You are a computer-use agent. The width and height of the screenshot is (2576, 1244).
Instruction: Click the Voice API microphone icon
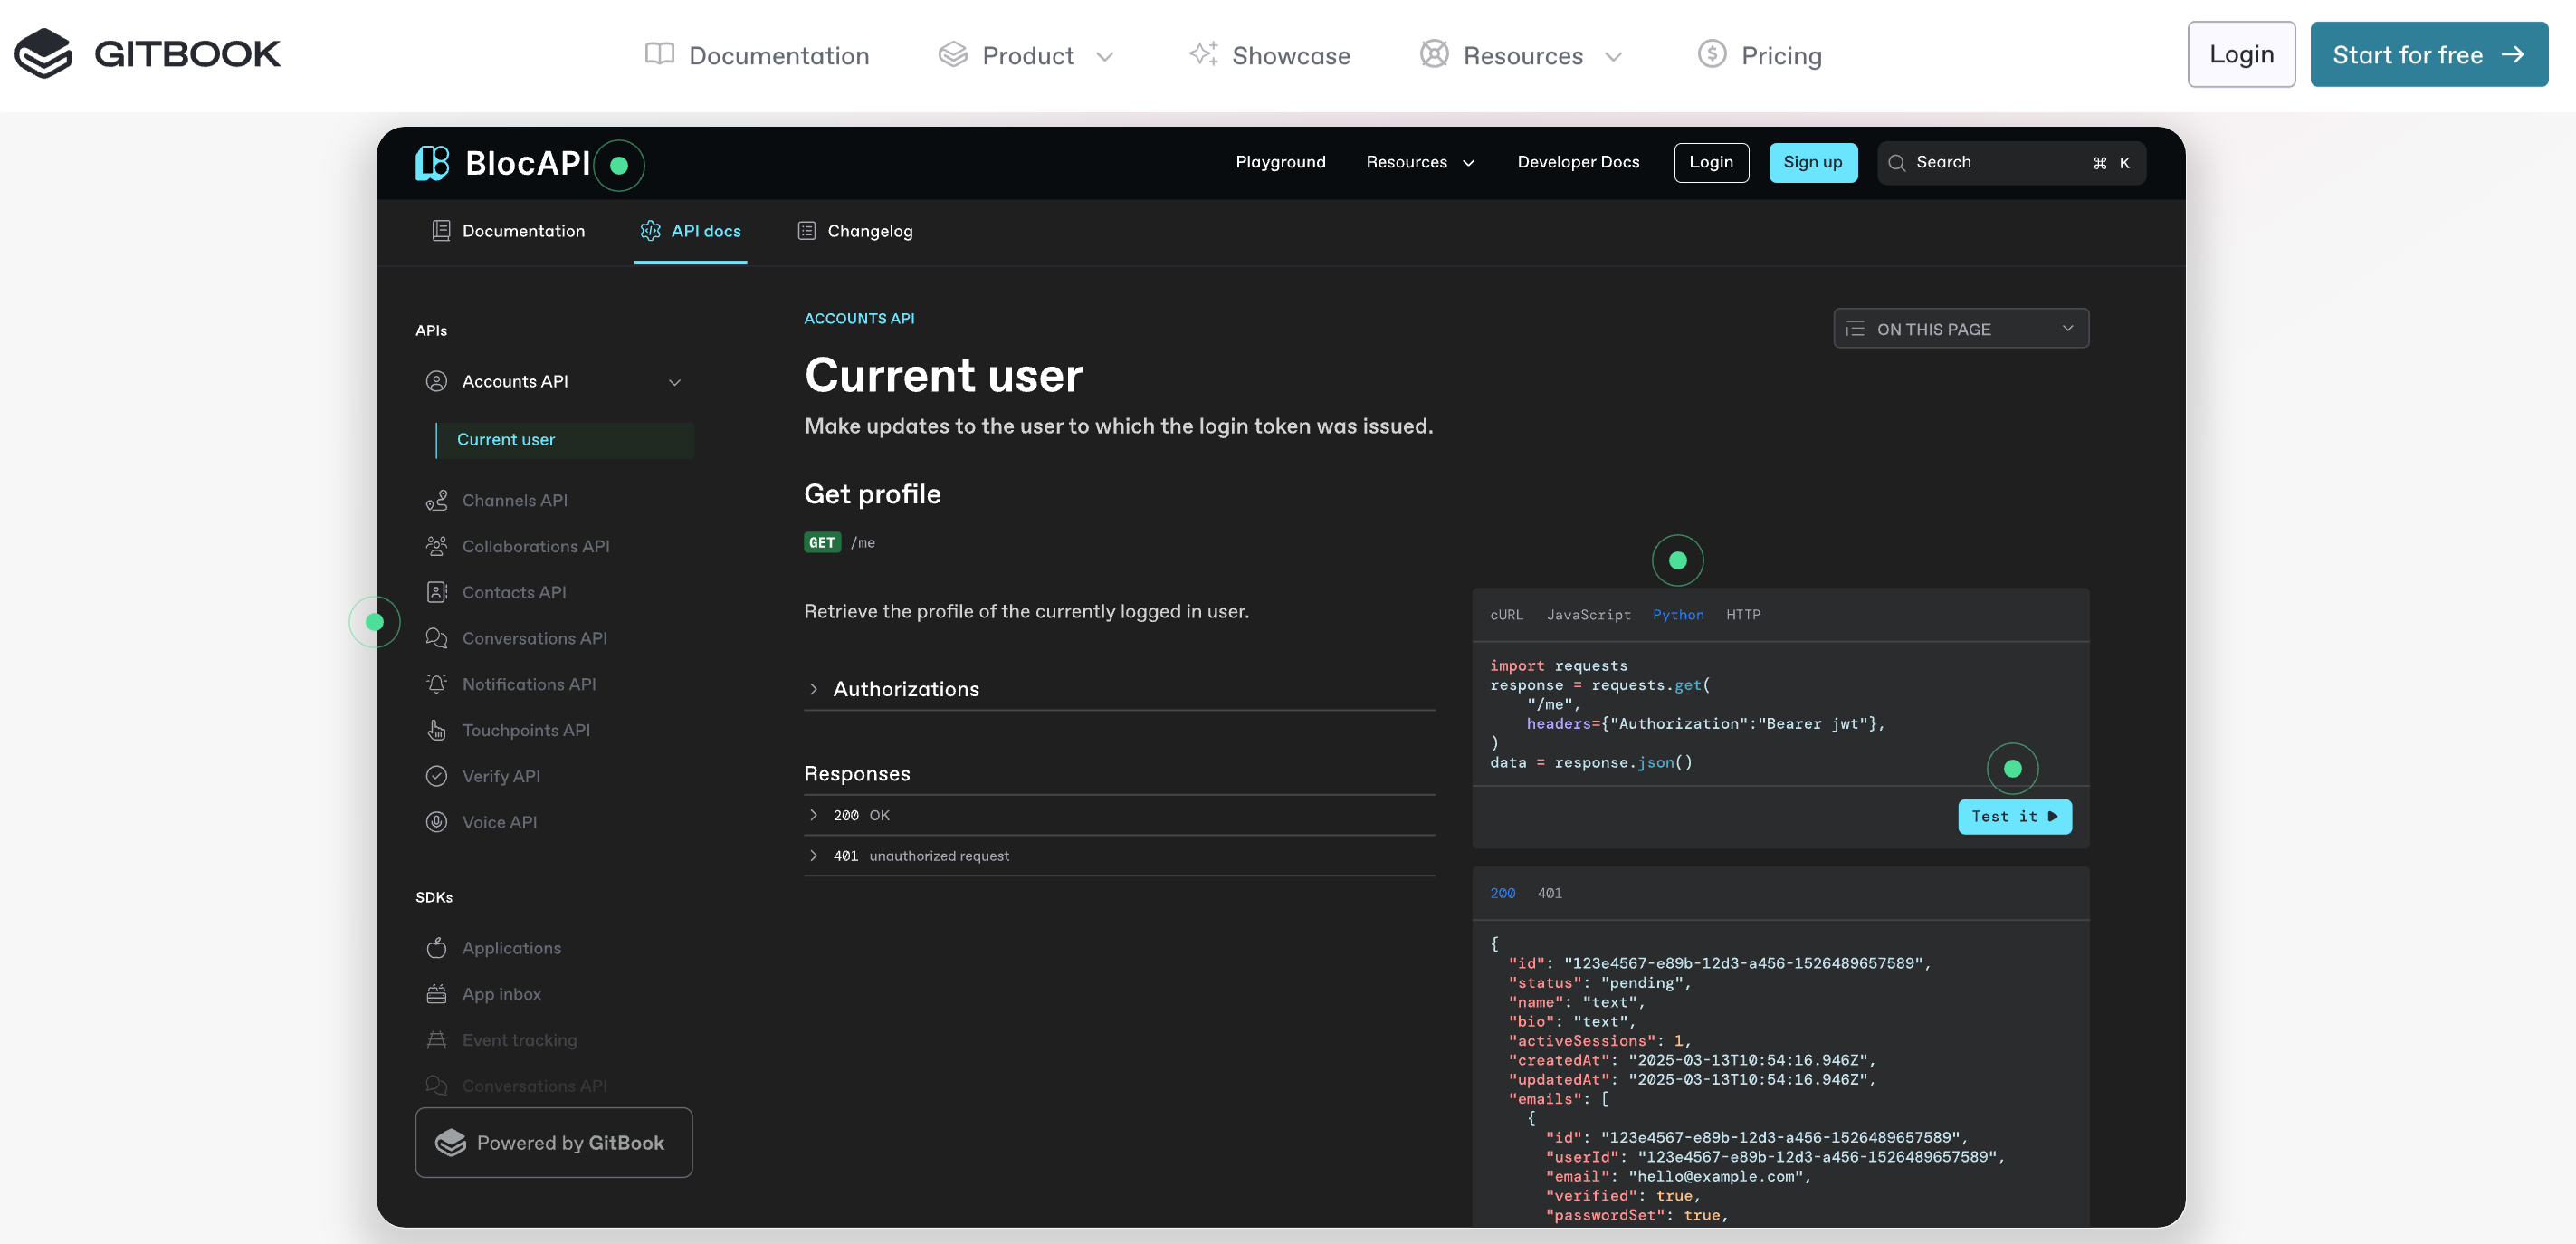click(x=436, y=822)
